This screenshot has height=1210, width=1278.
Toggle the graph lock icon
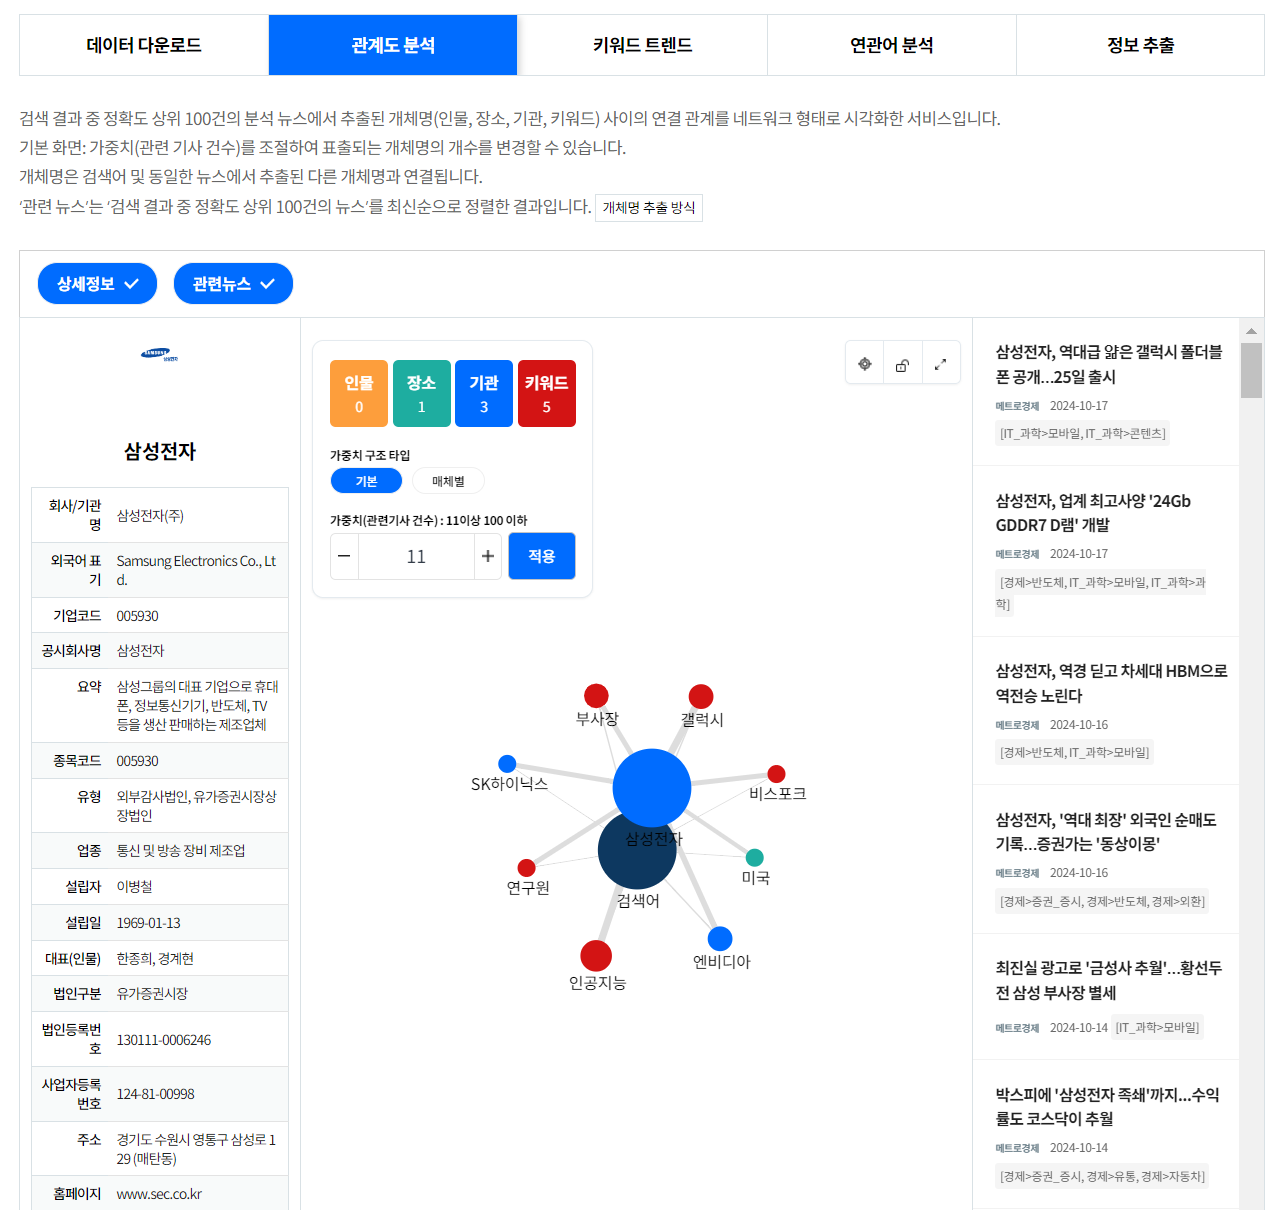pyautogui.click(x=902, y=365)
